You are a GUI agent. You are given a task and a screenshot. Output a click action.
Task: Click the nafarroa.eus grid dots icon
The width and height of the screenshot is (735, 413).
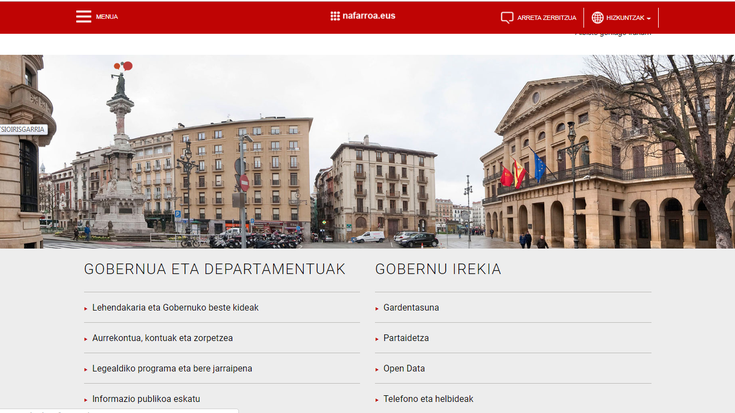coord(335,16)
